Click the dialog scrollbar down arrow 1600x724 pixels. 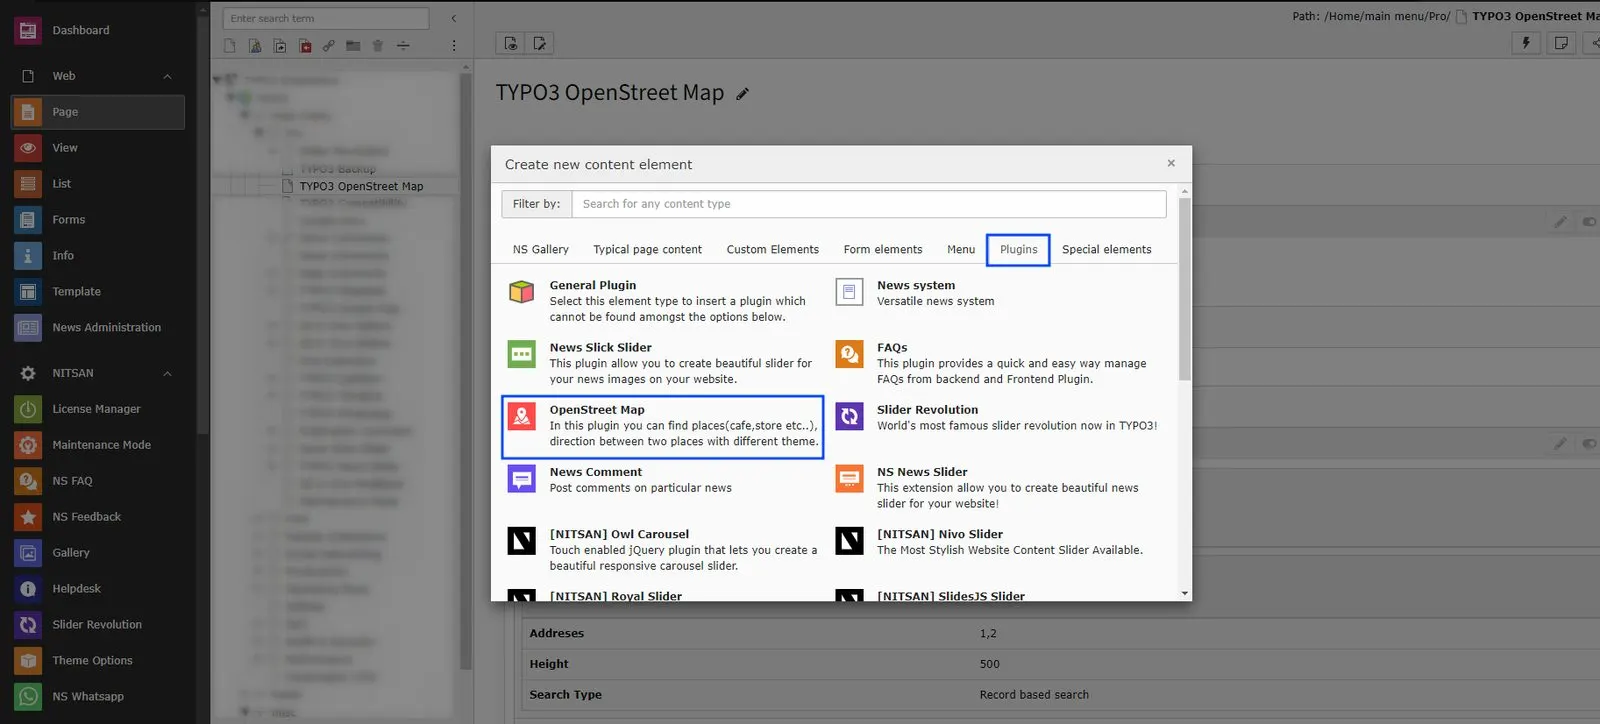[x=1184, y=594]
